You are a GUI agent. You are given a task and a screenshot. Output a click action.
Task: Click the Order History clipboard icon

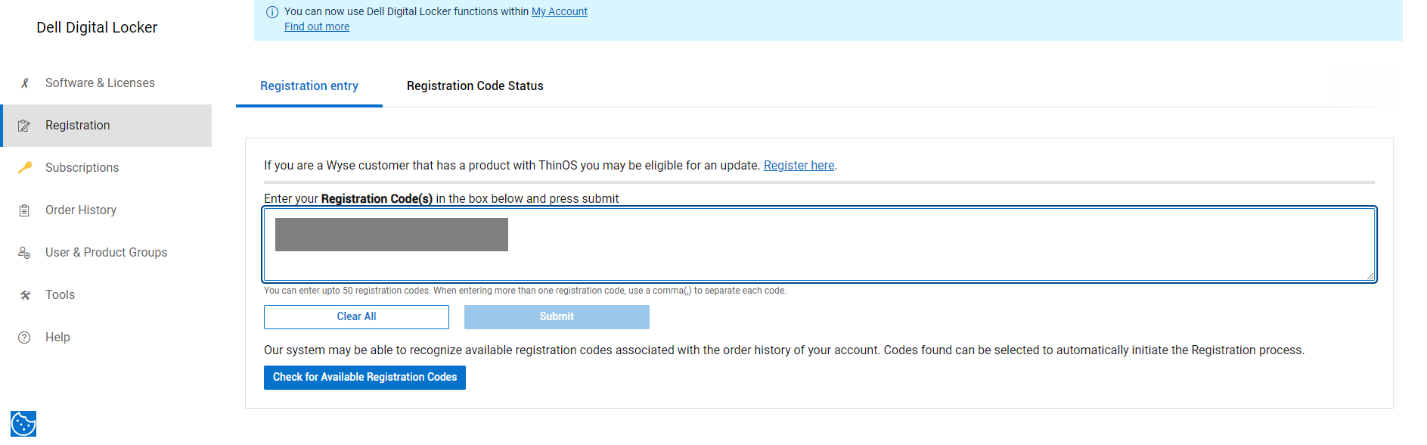coord(24,210)
